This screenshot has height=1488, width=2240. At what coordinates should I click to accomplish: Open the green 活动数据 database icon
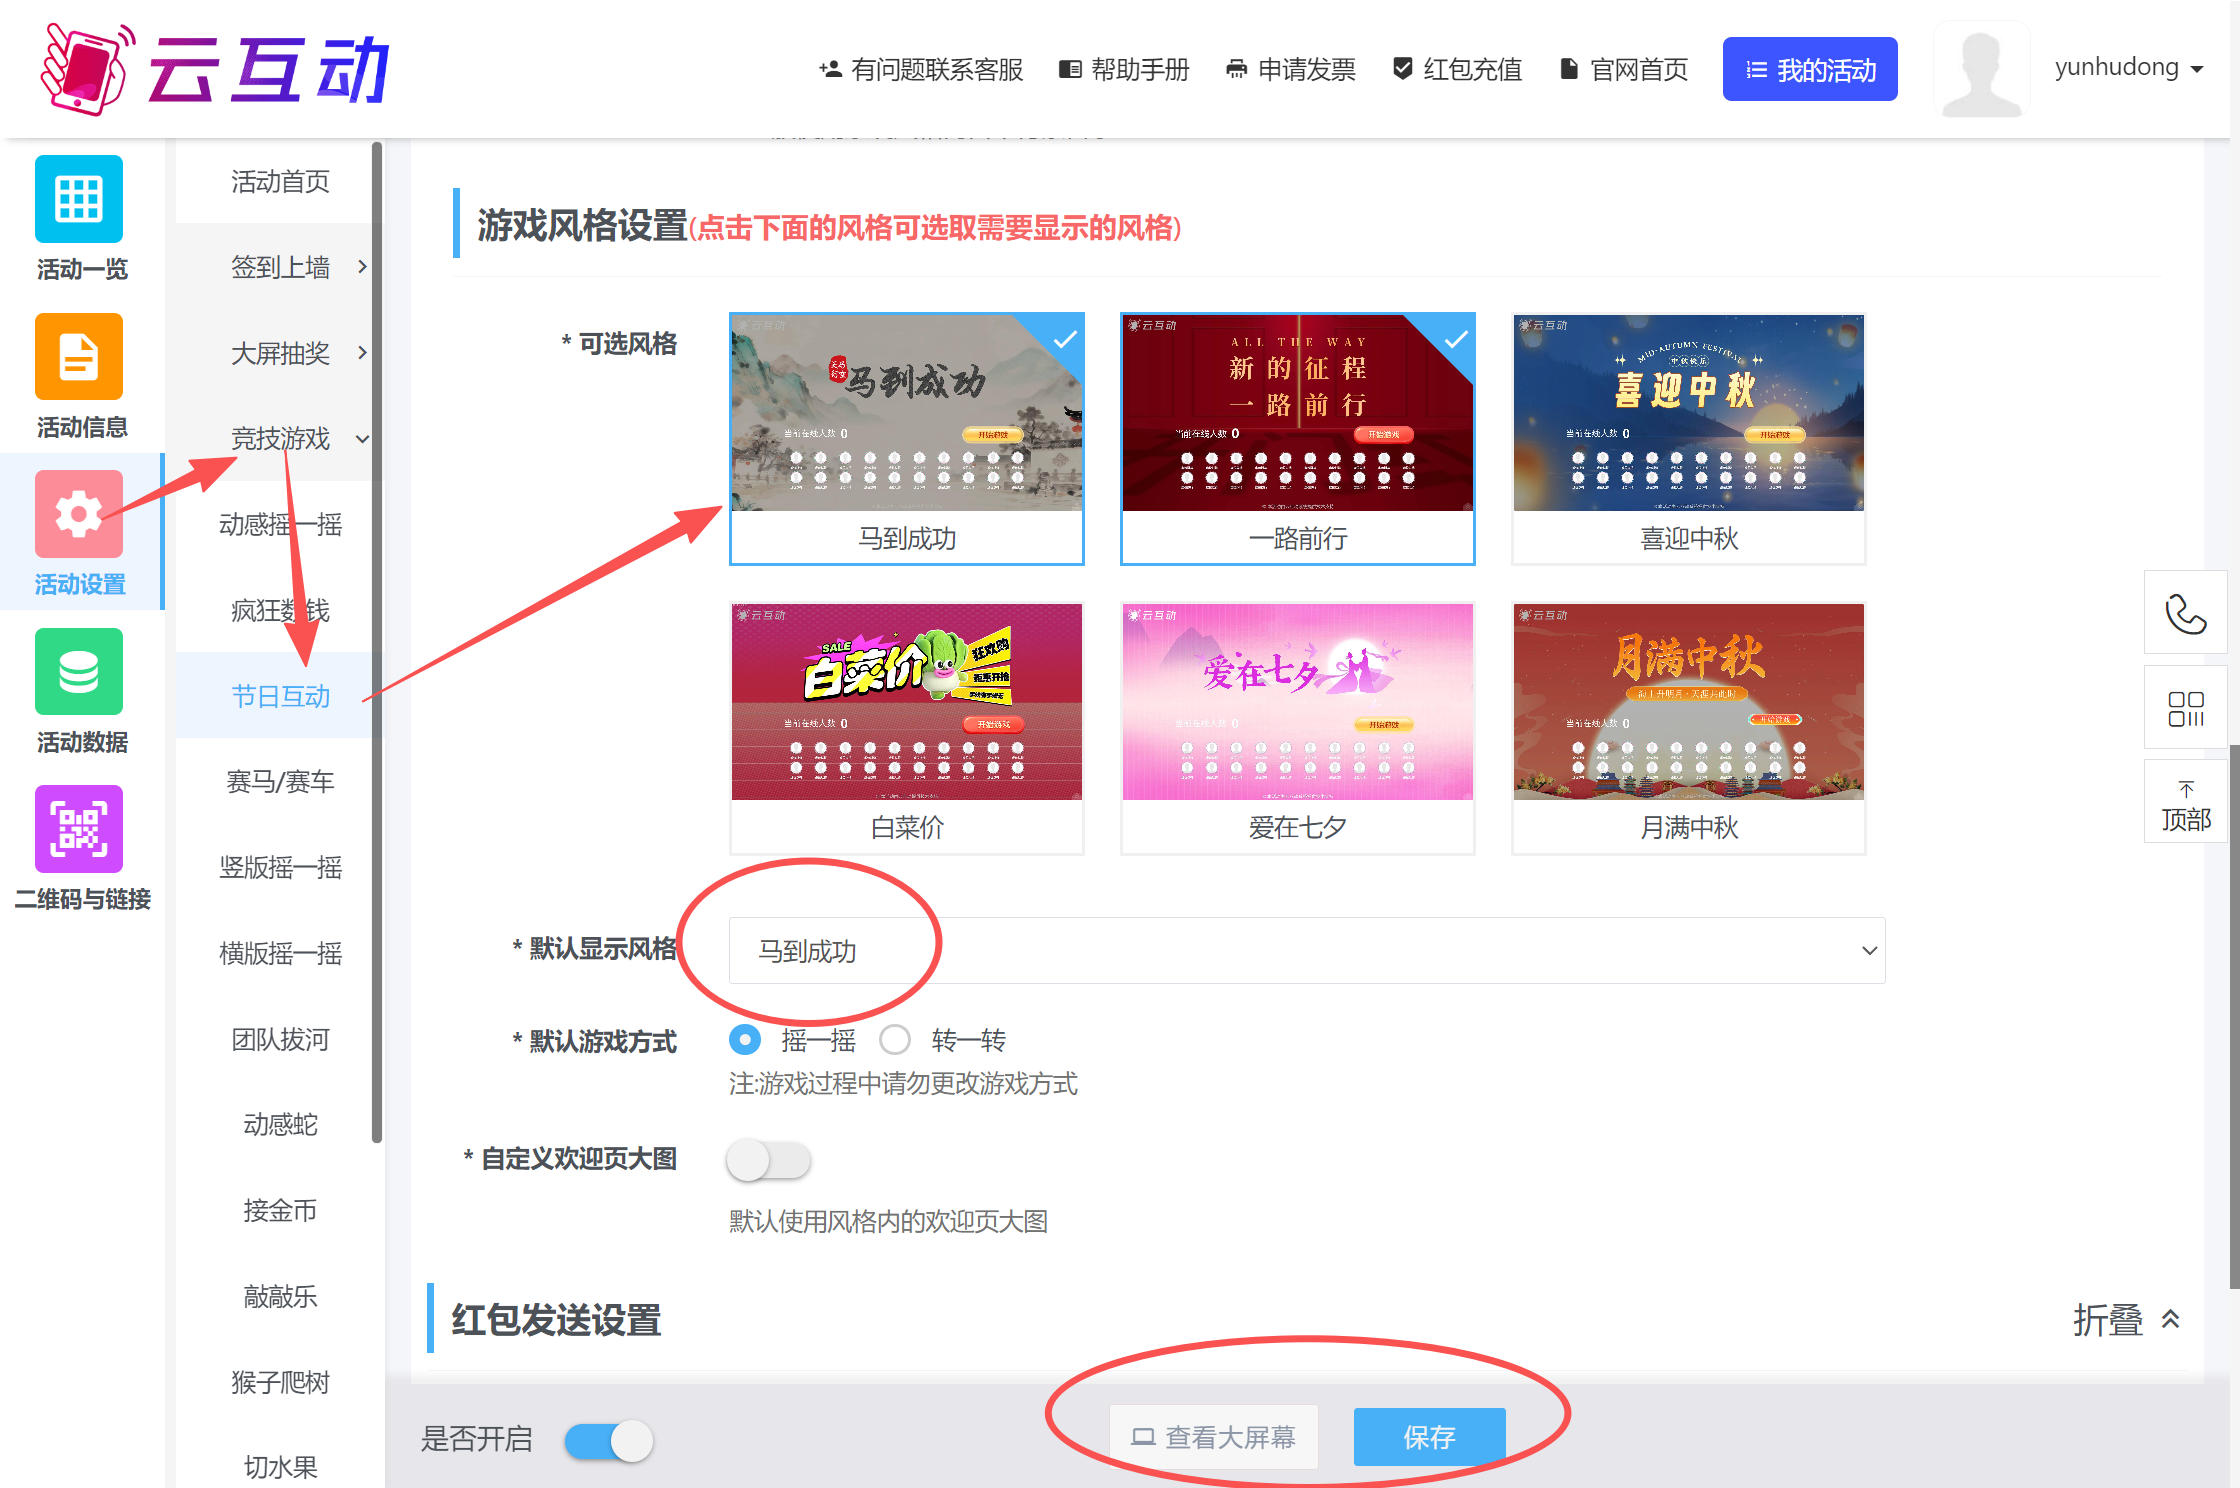pos(79,672)
